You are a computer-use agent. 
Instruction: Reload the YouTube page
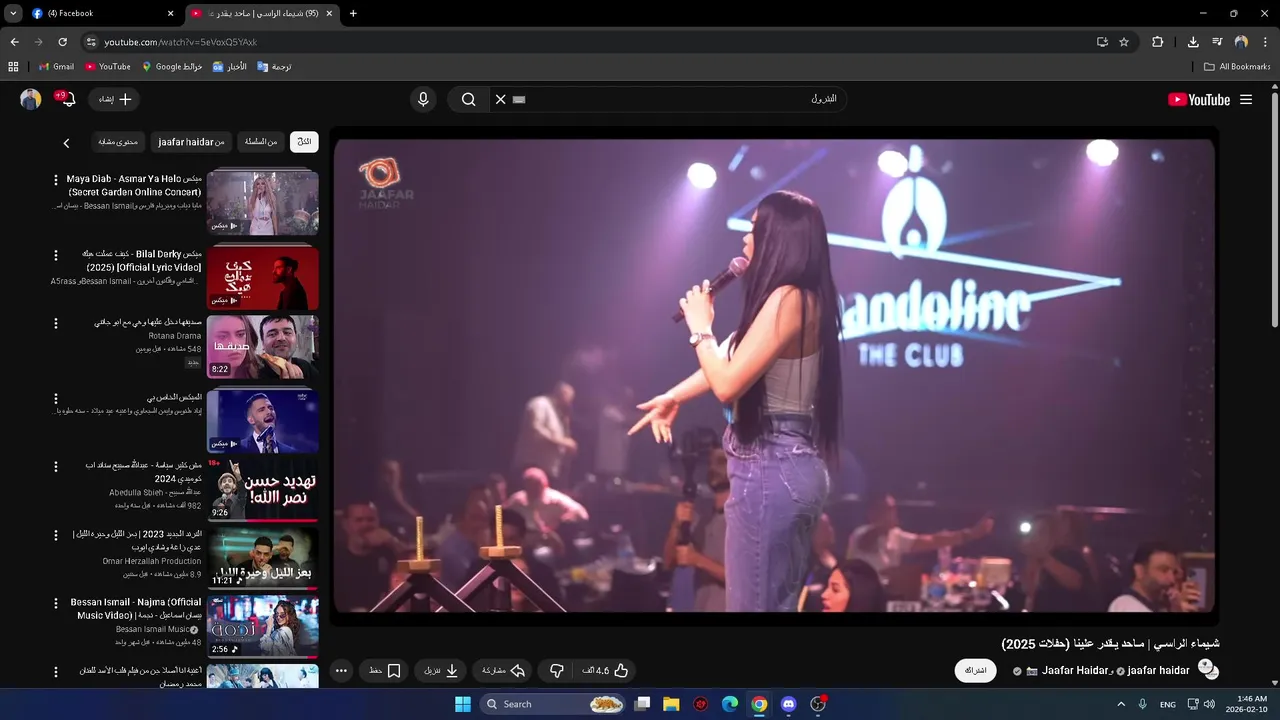click(x=62, y=42)
